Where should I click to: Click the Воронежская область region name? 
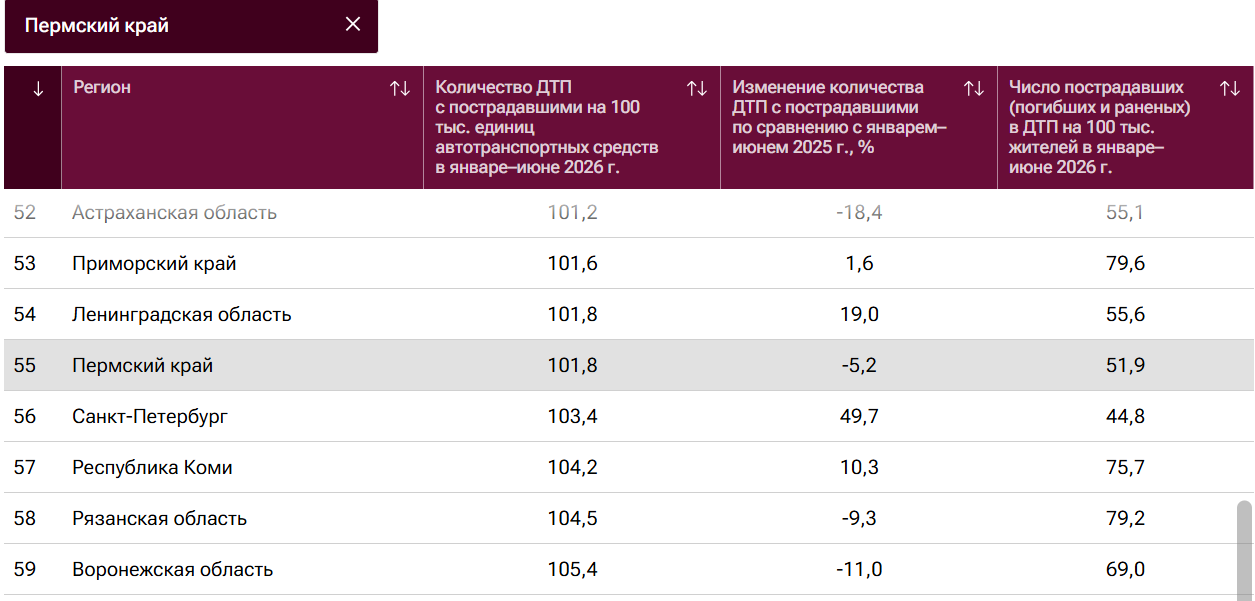point(172,569)
